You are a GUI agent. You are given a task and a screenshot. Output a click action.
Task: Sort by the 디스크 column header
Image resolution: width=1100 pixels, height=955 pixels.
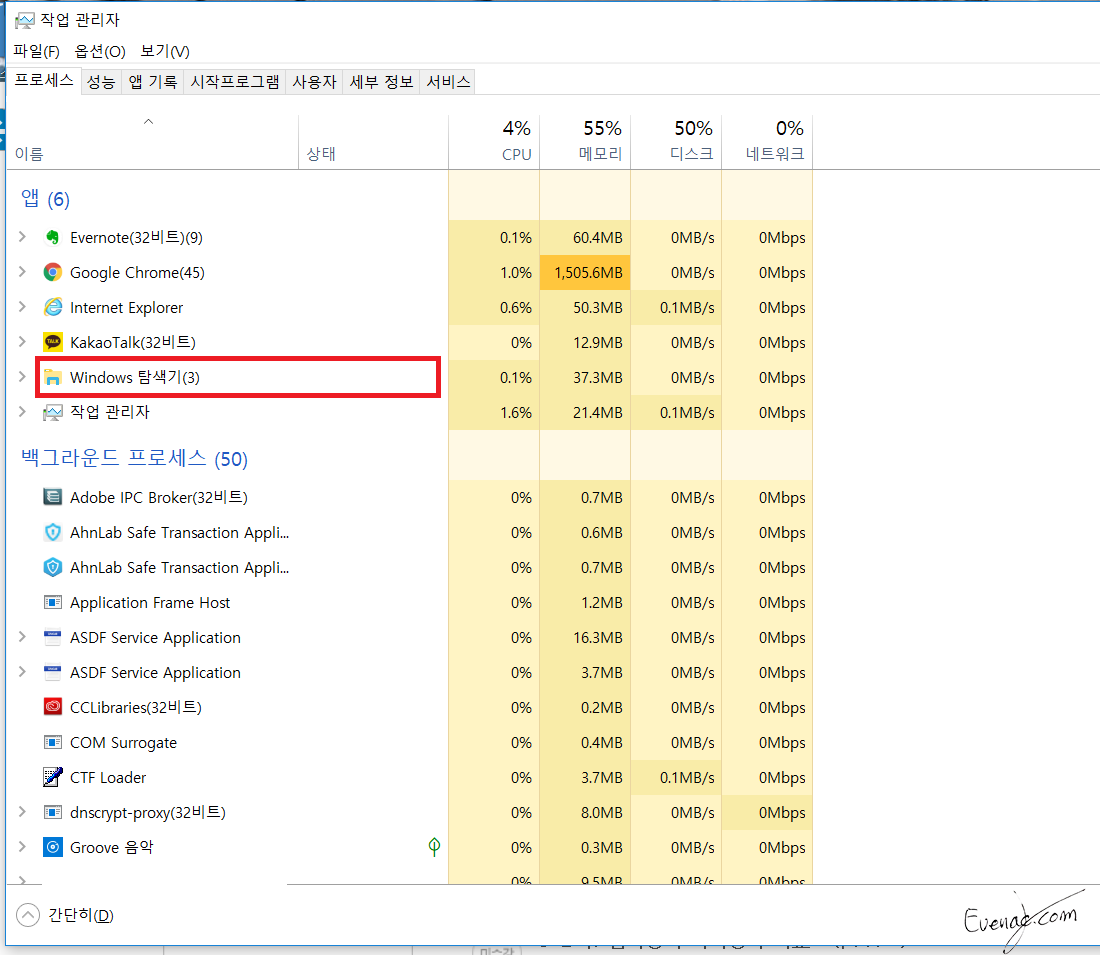pos(676,142)
